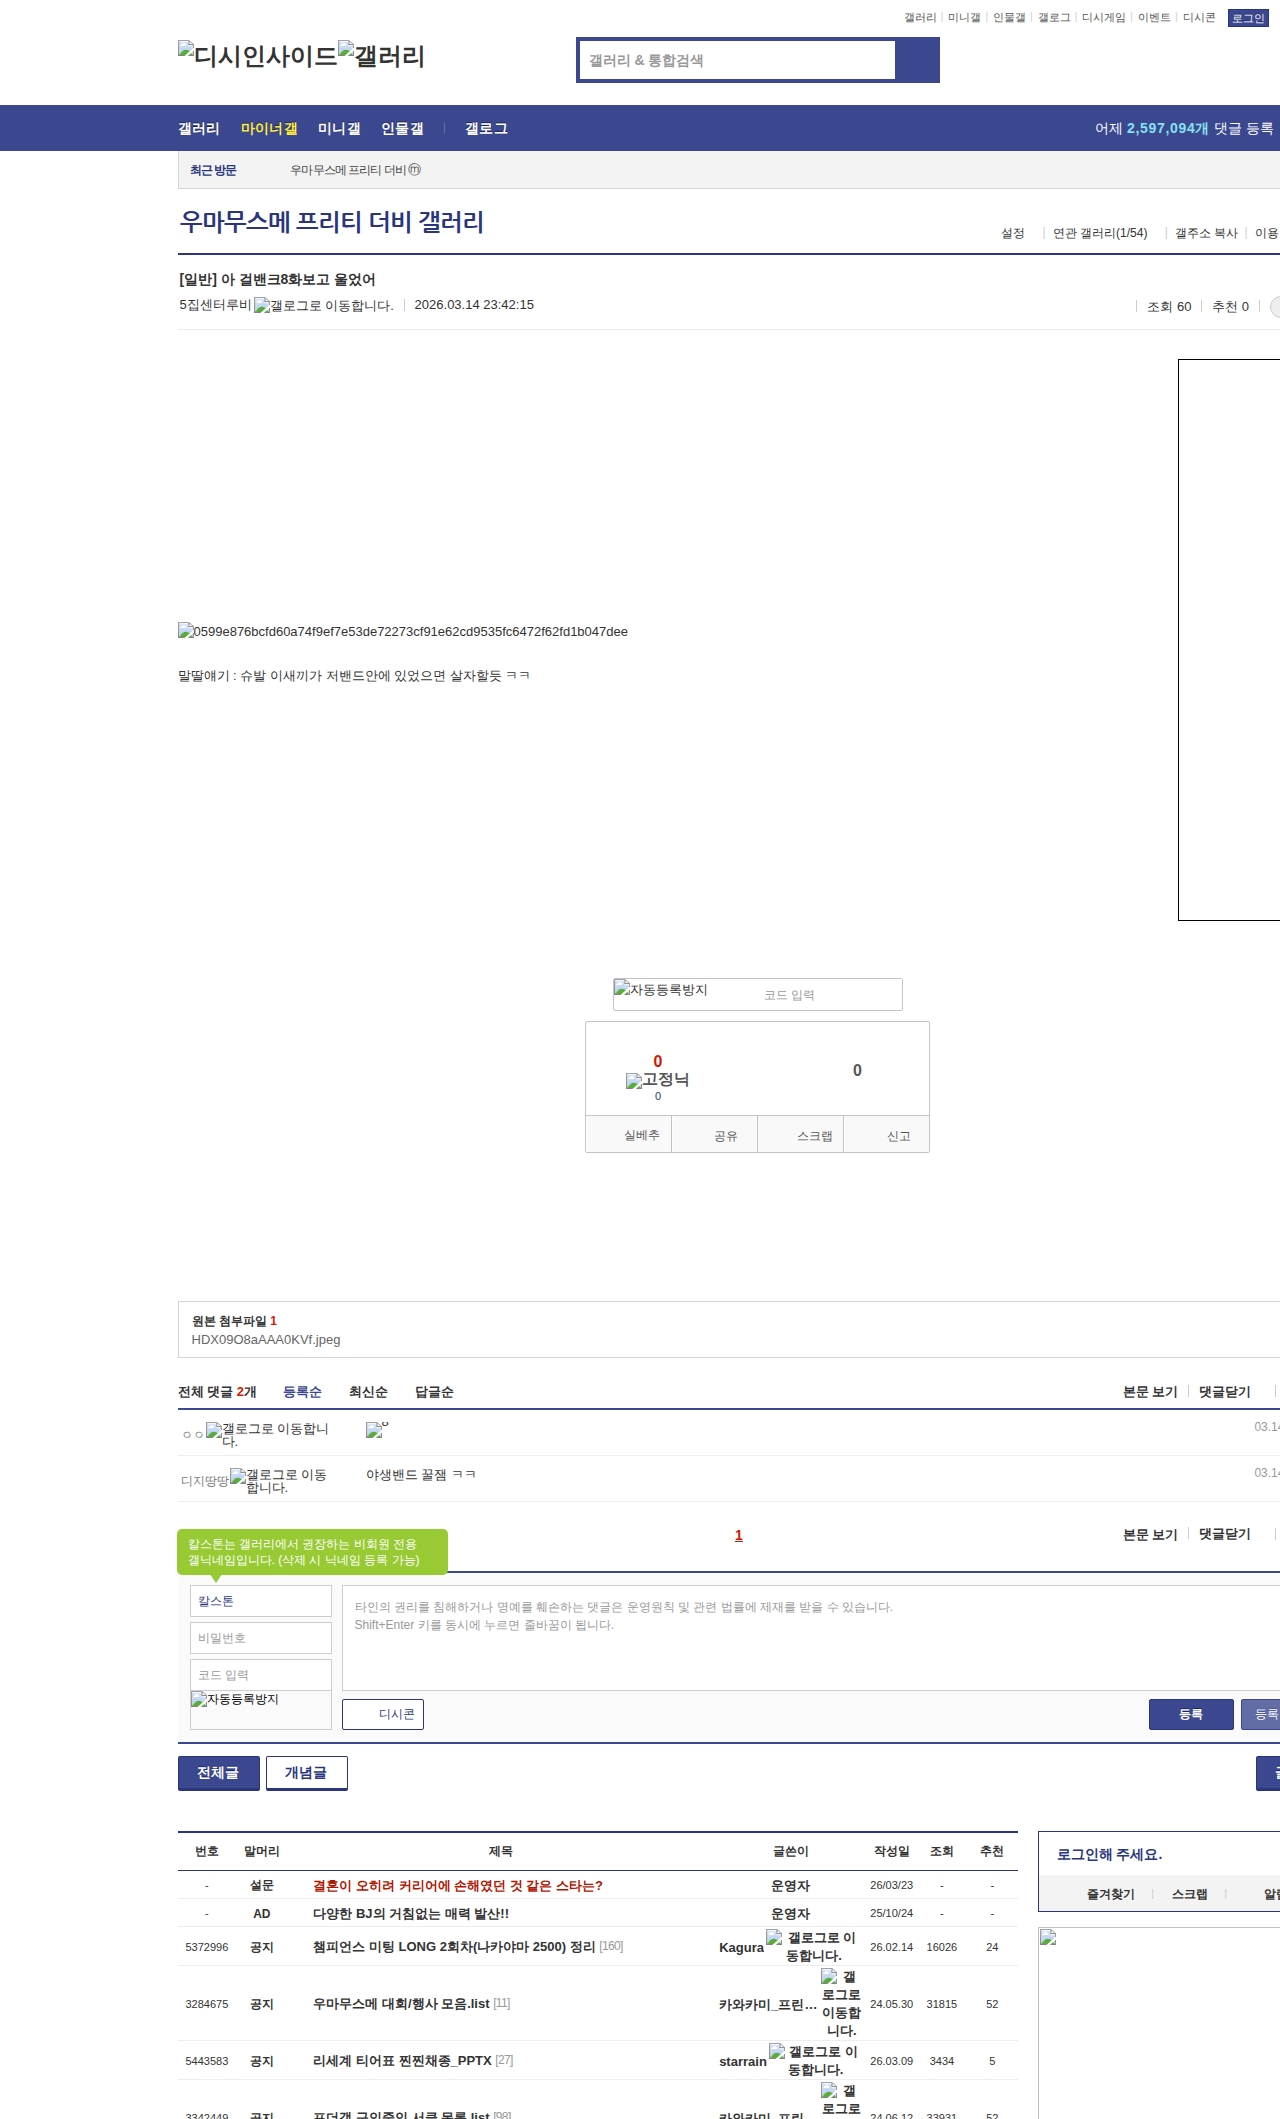Select the 개념글 tab
The image size is (1280, 2119).
[306, 1773]
